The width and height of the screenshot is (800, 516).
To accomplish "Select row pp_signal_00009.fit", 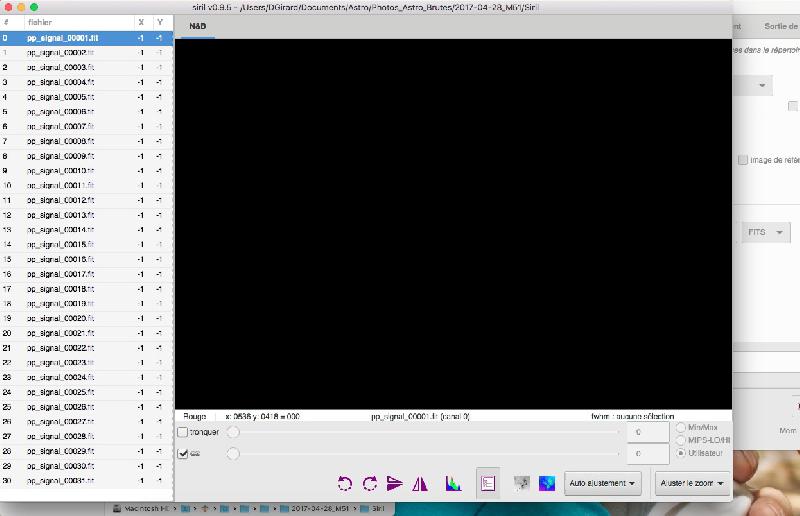I will click(86, 156).
